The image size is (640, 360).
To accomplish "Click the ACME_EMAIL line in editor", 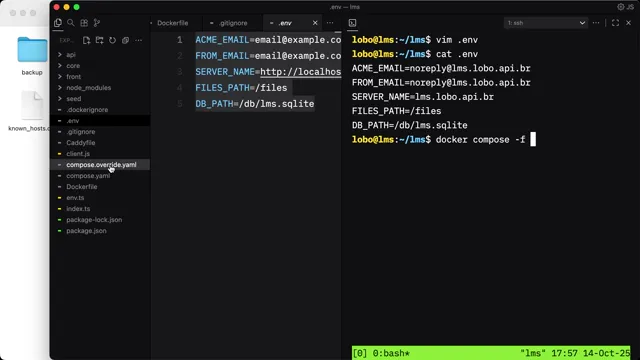I will pos(268,40).
